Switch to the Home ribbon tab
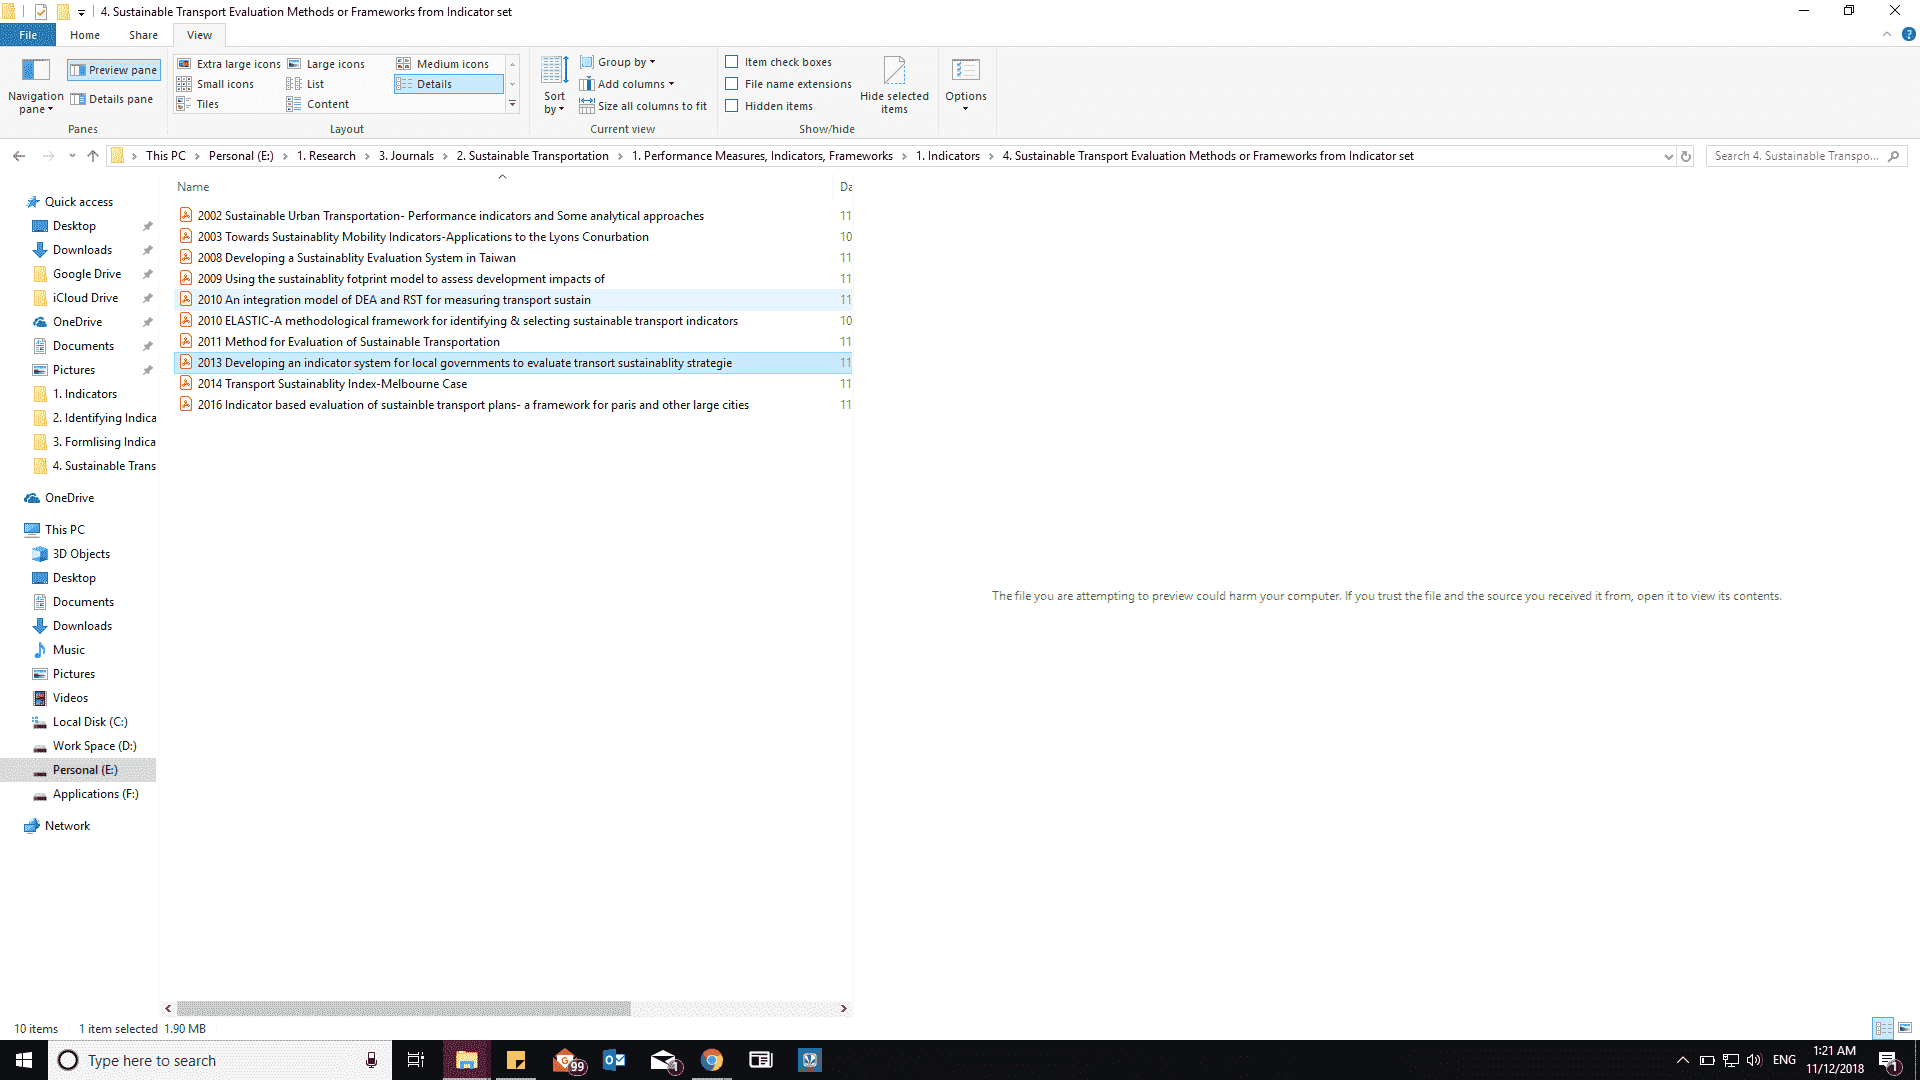 85,34
